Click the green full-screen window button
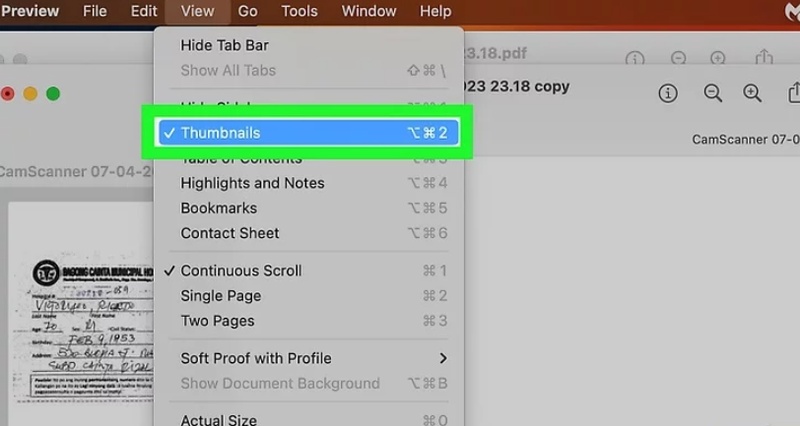The width and height of the screenshot is (800, 426). click(53, 94)
